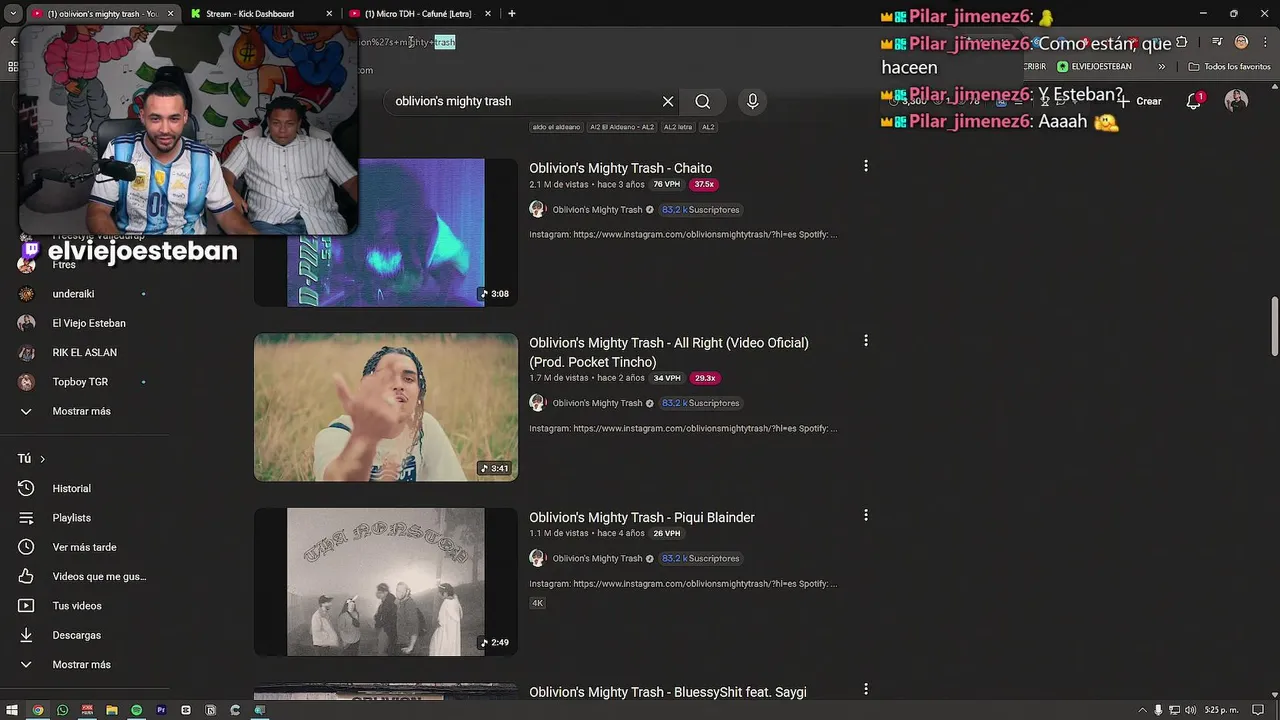
Task: Open RIK EL ASLAN subscription channel
Action: click(84, 352)
